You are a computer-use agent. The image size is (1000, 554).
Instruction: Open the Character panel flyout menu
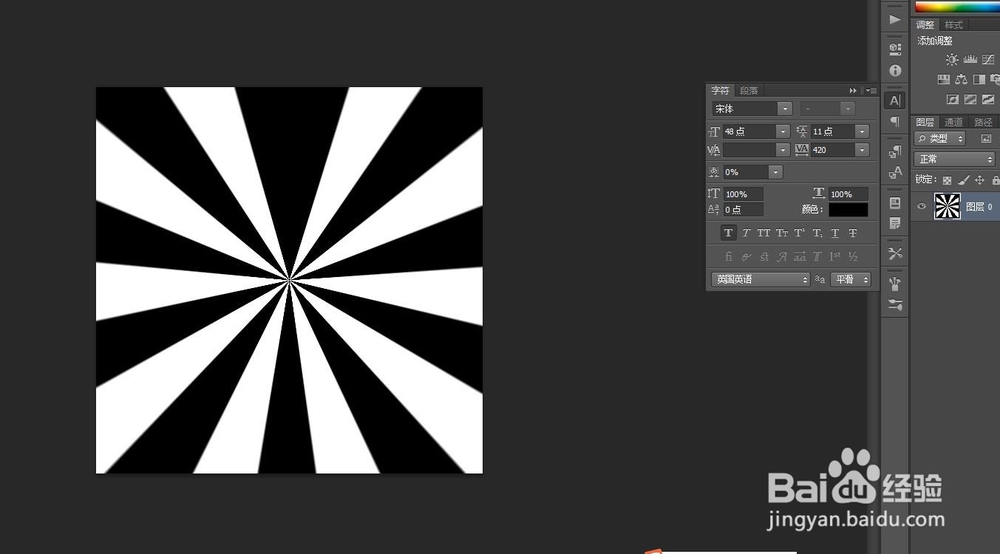point(871,91)
